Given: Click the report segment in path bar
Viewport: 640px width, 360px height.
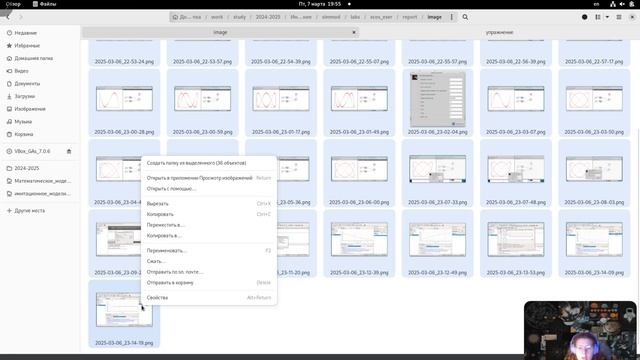Looking at the screenshot, I should point(409,17).
